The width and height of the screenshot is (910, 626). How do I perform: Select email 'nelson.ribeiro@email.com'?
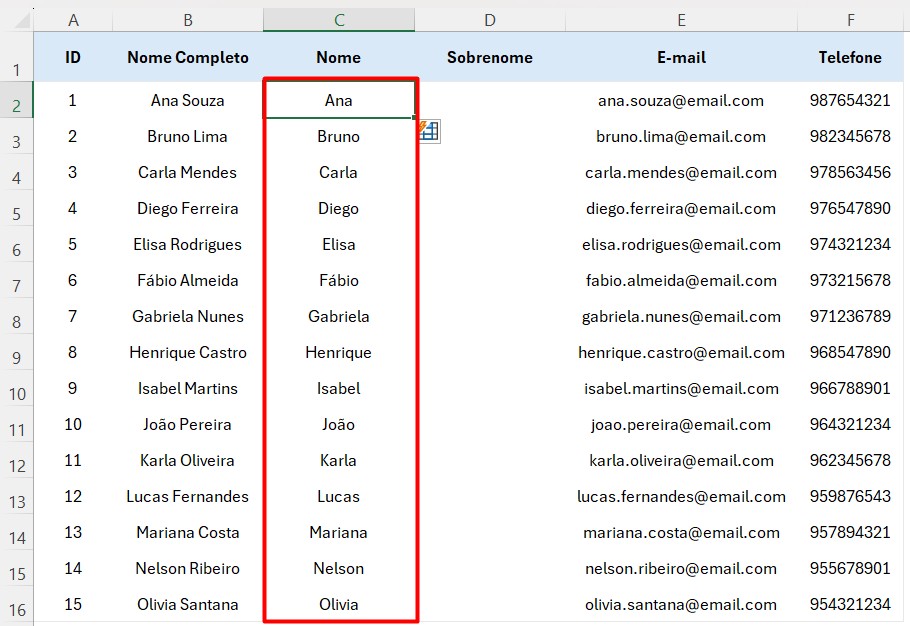click(681, 568)
